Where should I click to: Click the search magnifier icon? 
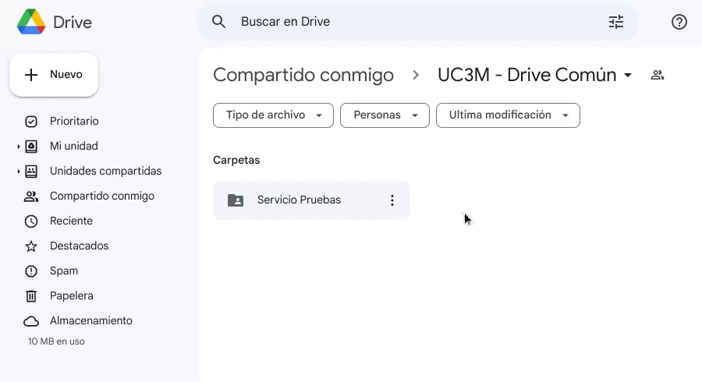[x=218, y=21]
